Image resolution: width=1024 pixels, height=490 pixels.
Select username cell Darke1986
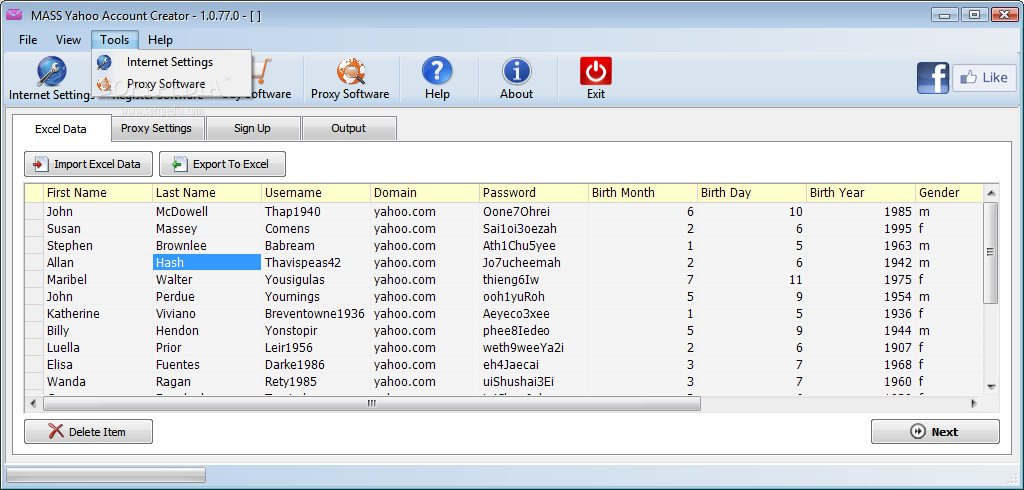click(316, 365)
